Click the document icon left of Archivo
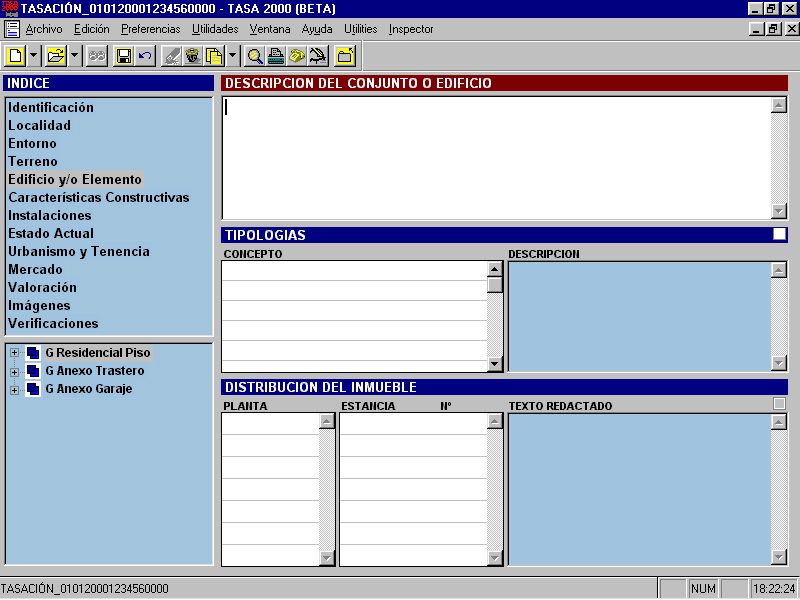This screenshot has width=800, height=600. [12, 29]
